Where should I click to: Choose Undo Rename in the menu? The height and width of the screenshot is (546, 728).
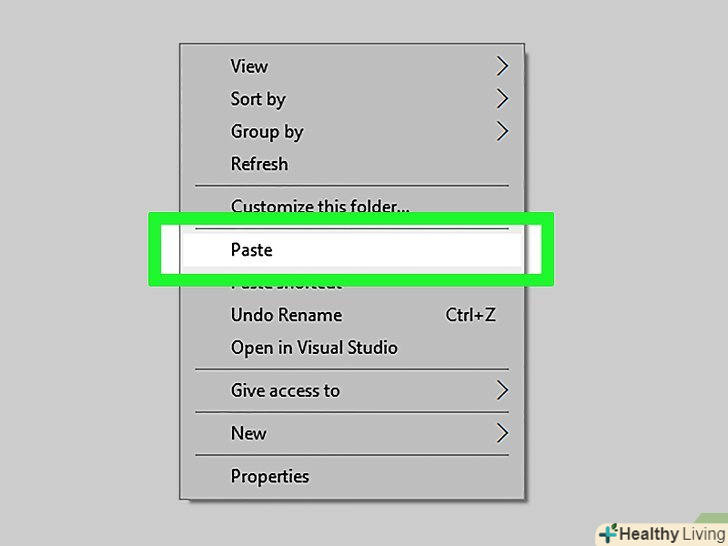tap(286, 315)
